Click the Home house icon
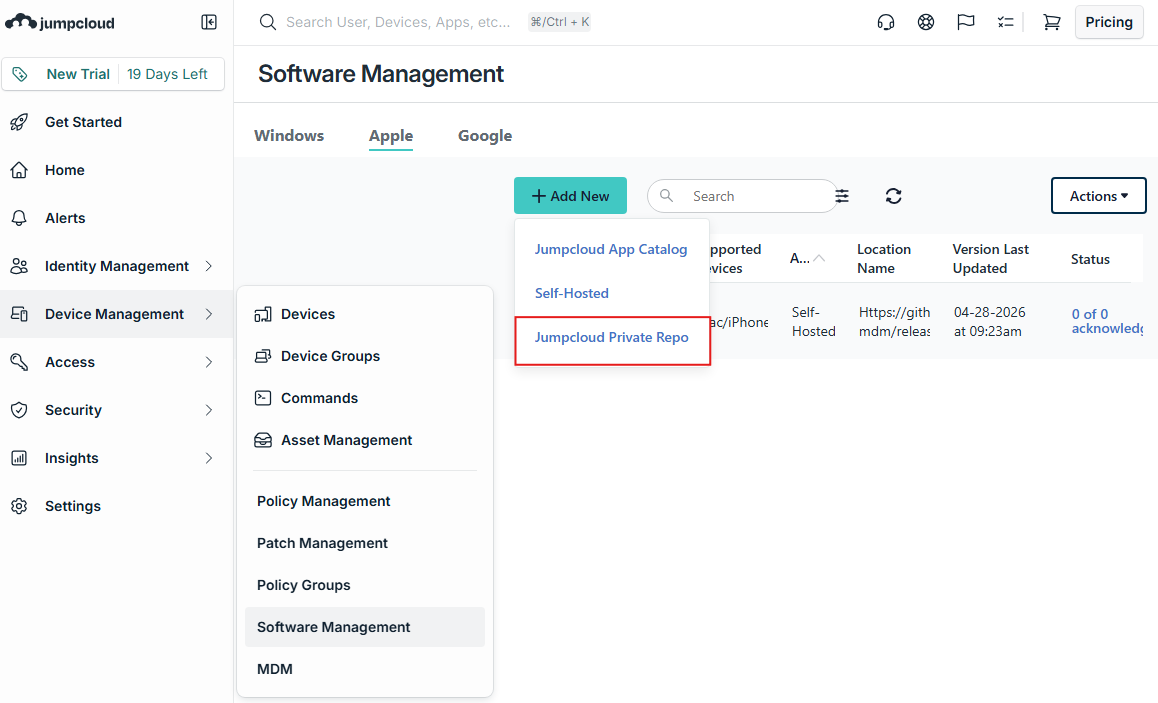The width and height of the screenshot is (1158, 703). (x=19, y=170)
